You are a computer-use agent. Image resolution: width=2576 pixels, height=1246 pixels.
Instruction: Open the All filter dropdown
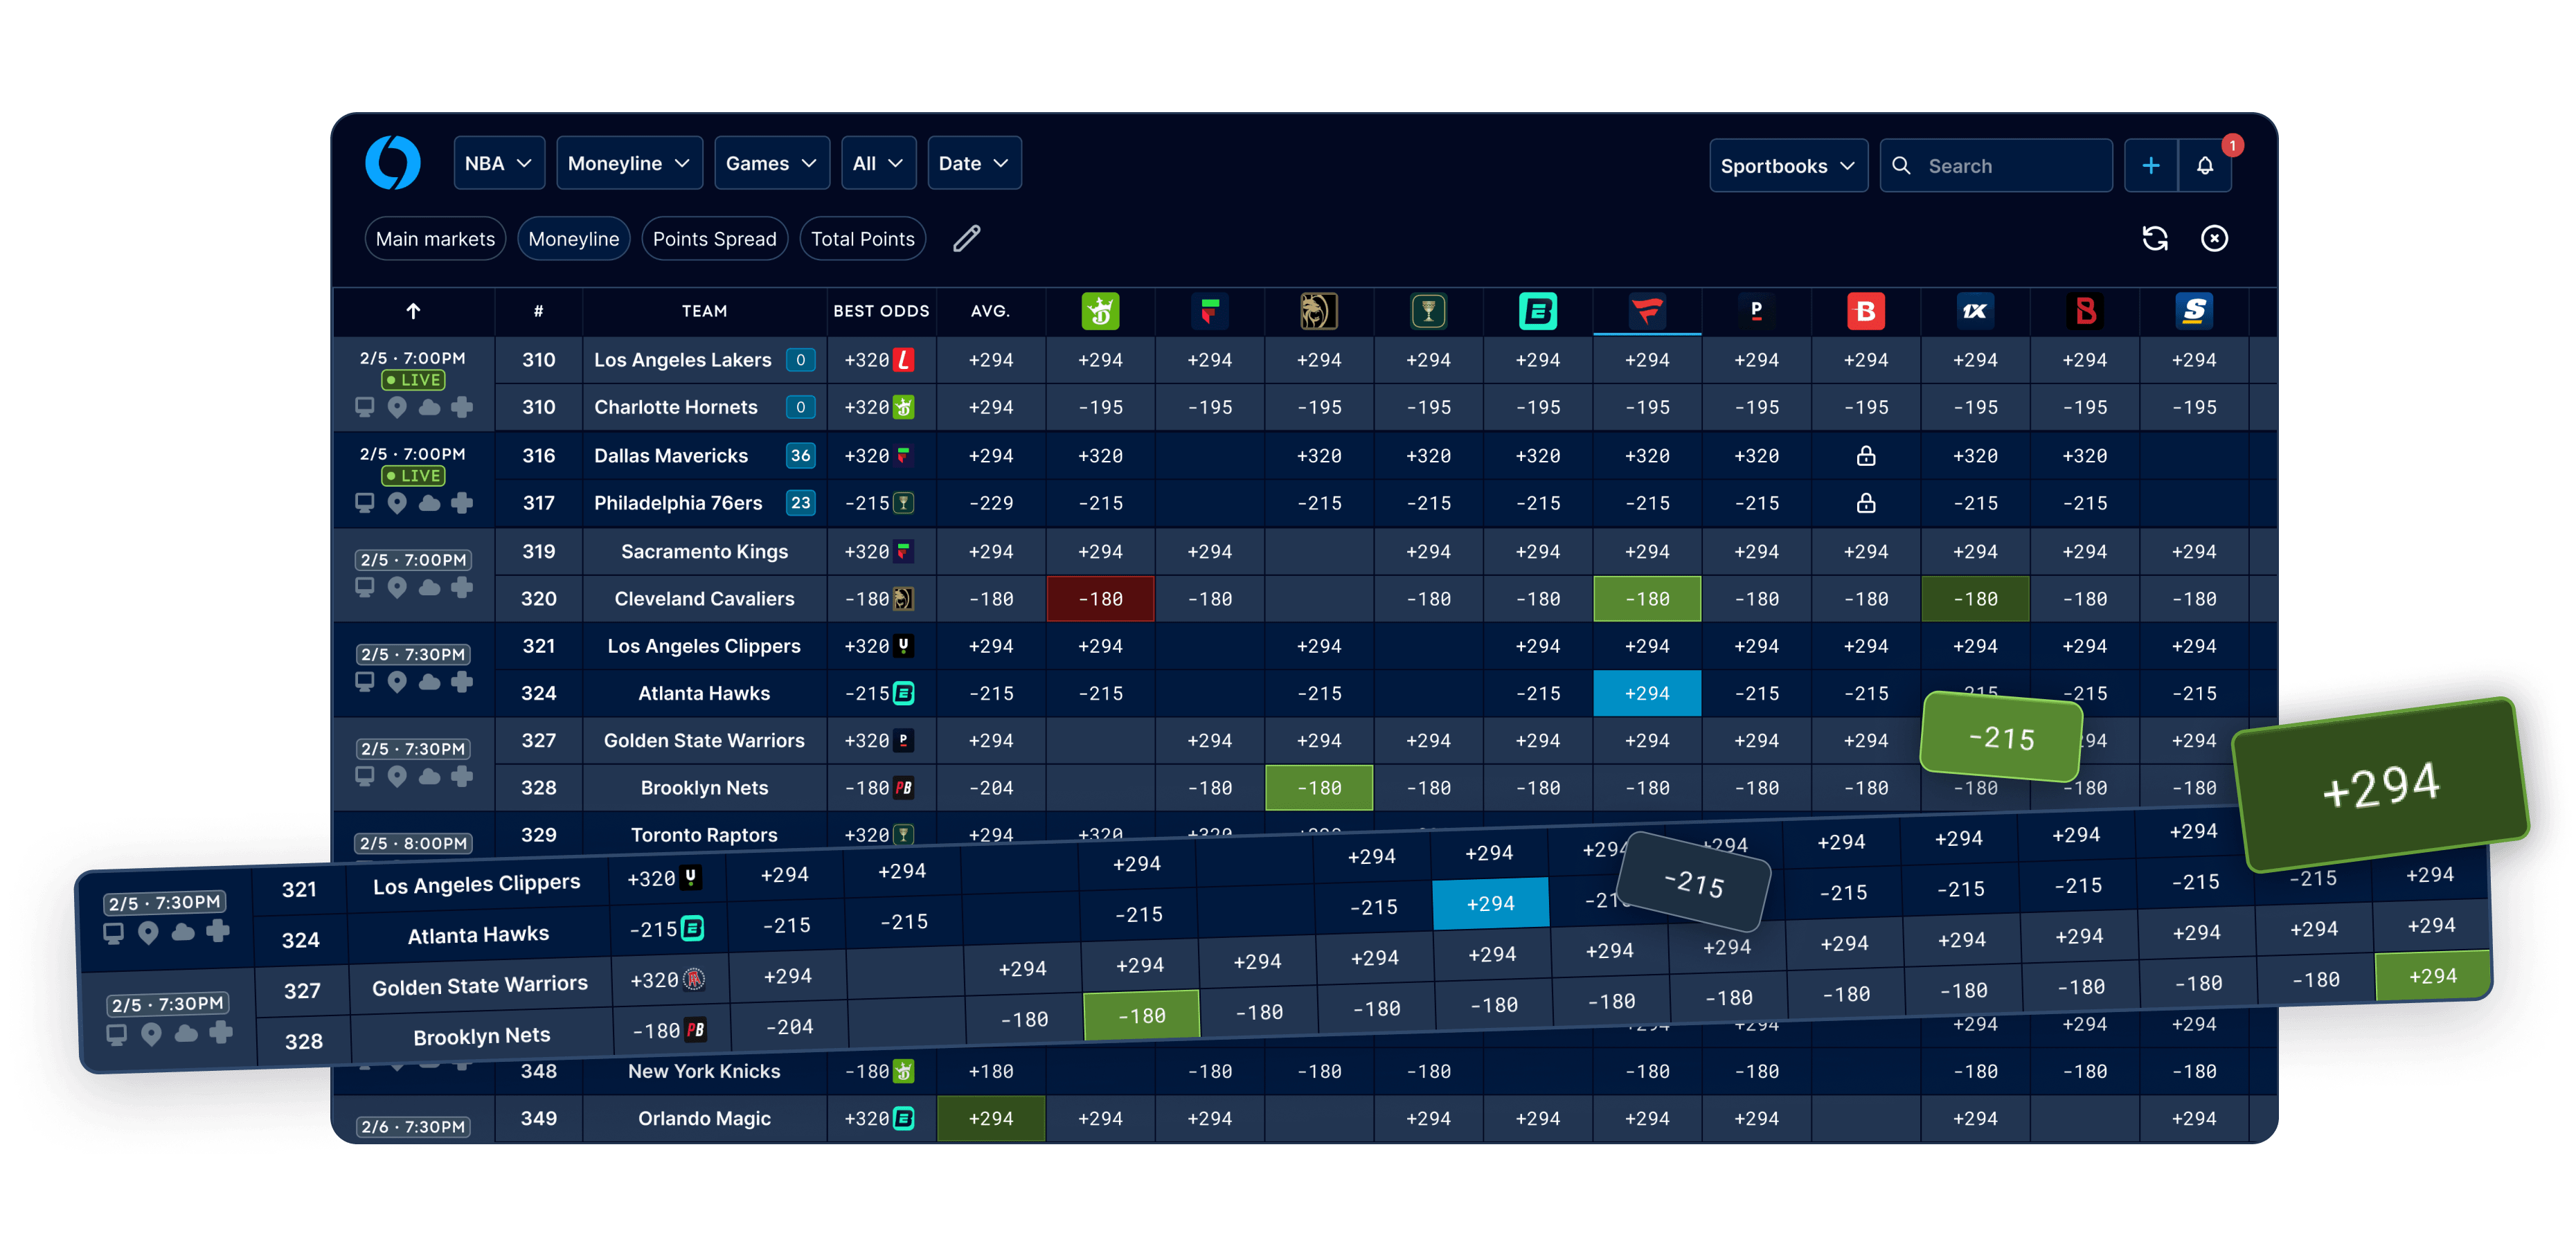[x=878, y=163]
